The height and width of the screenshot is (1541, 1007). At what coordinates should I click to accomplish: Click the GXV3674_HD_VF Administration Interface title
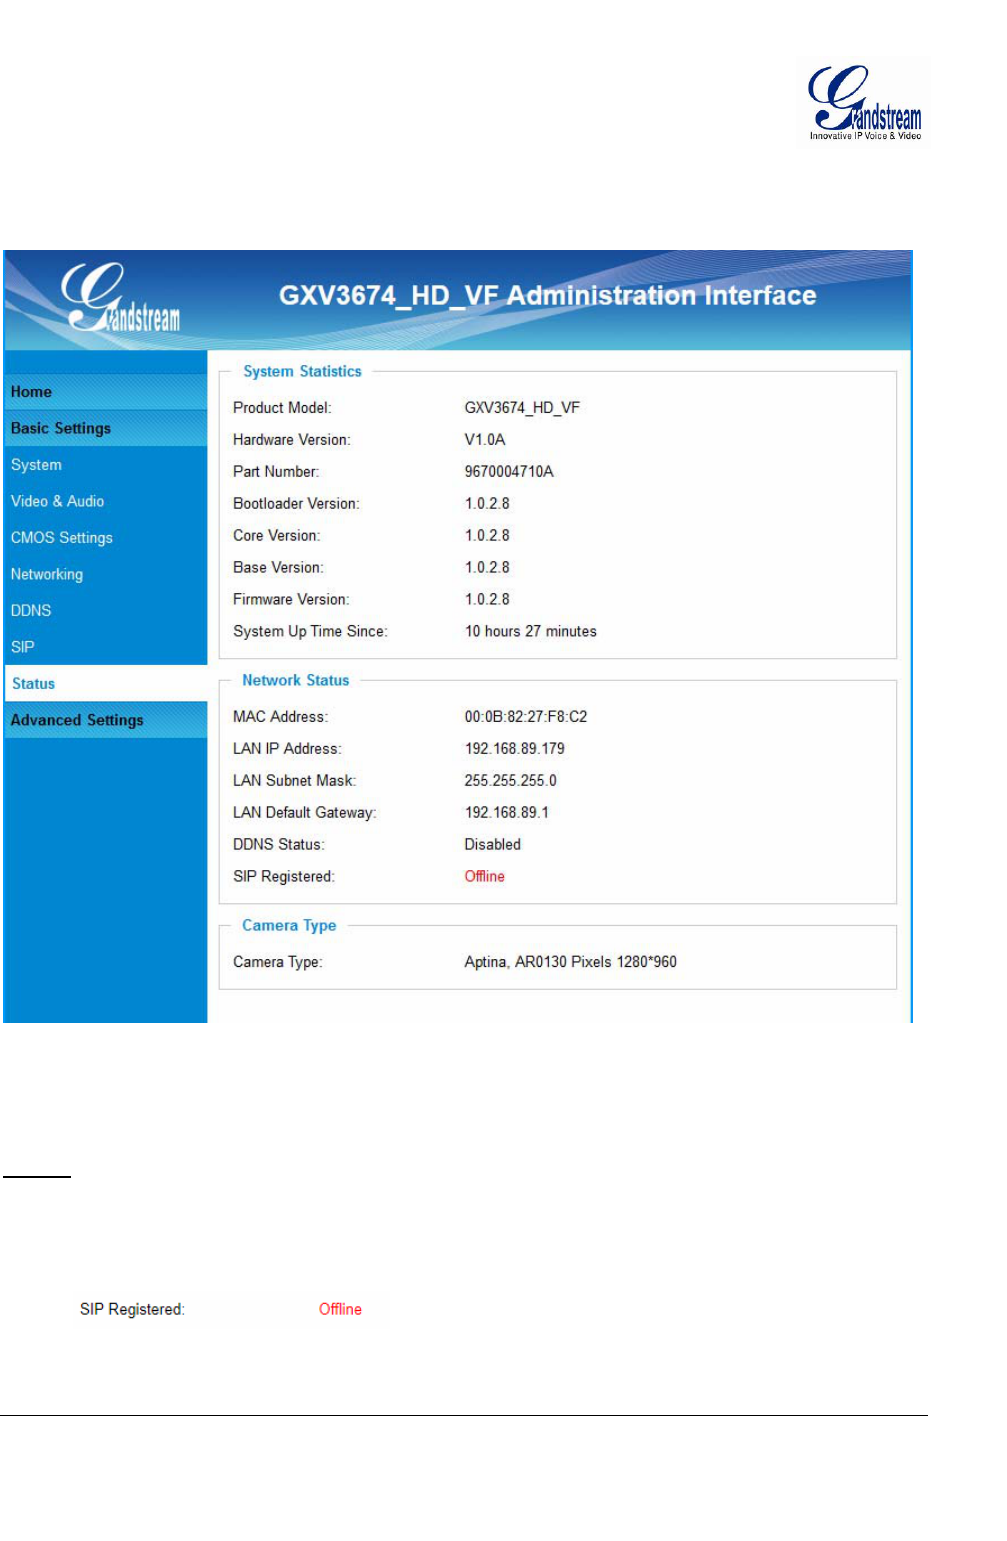point(547,296)
